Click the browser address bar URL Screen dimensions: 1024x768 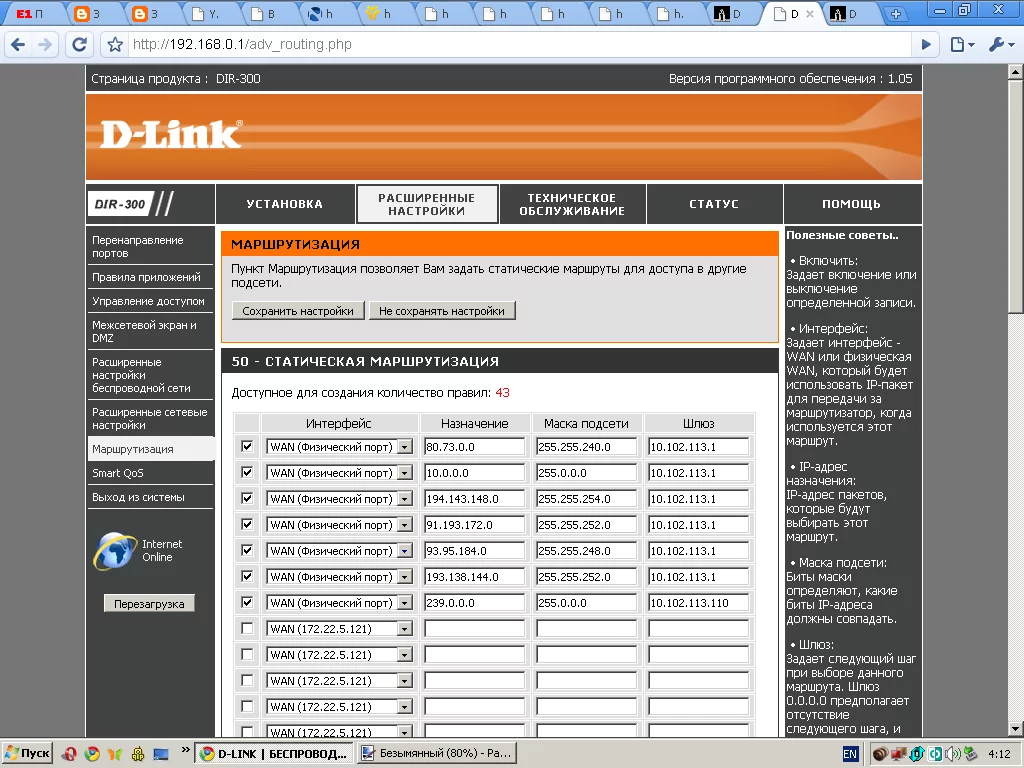[242, 44]
